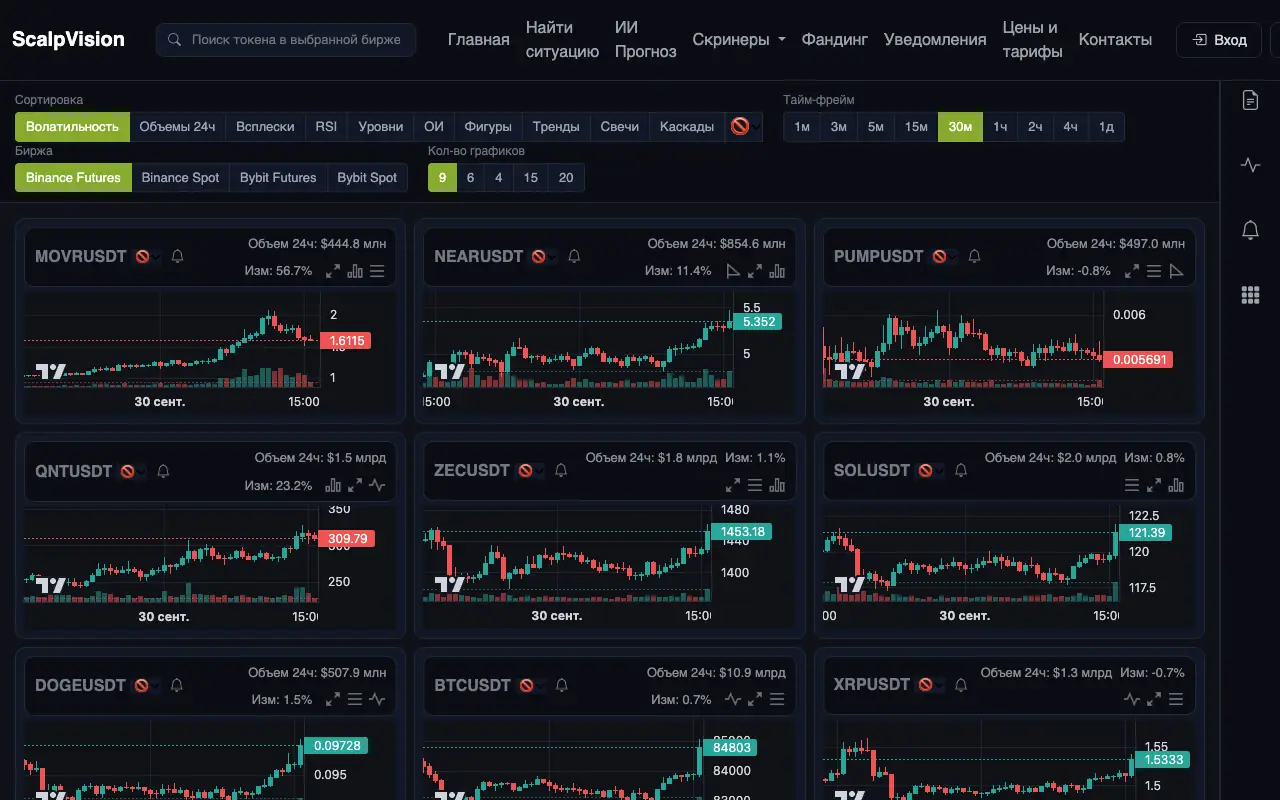Show 6 charts on the grid
This screenshot has width=1280, height=800.
coord(470,178)
